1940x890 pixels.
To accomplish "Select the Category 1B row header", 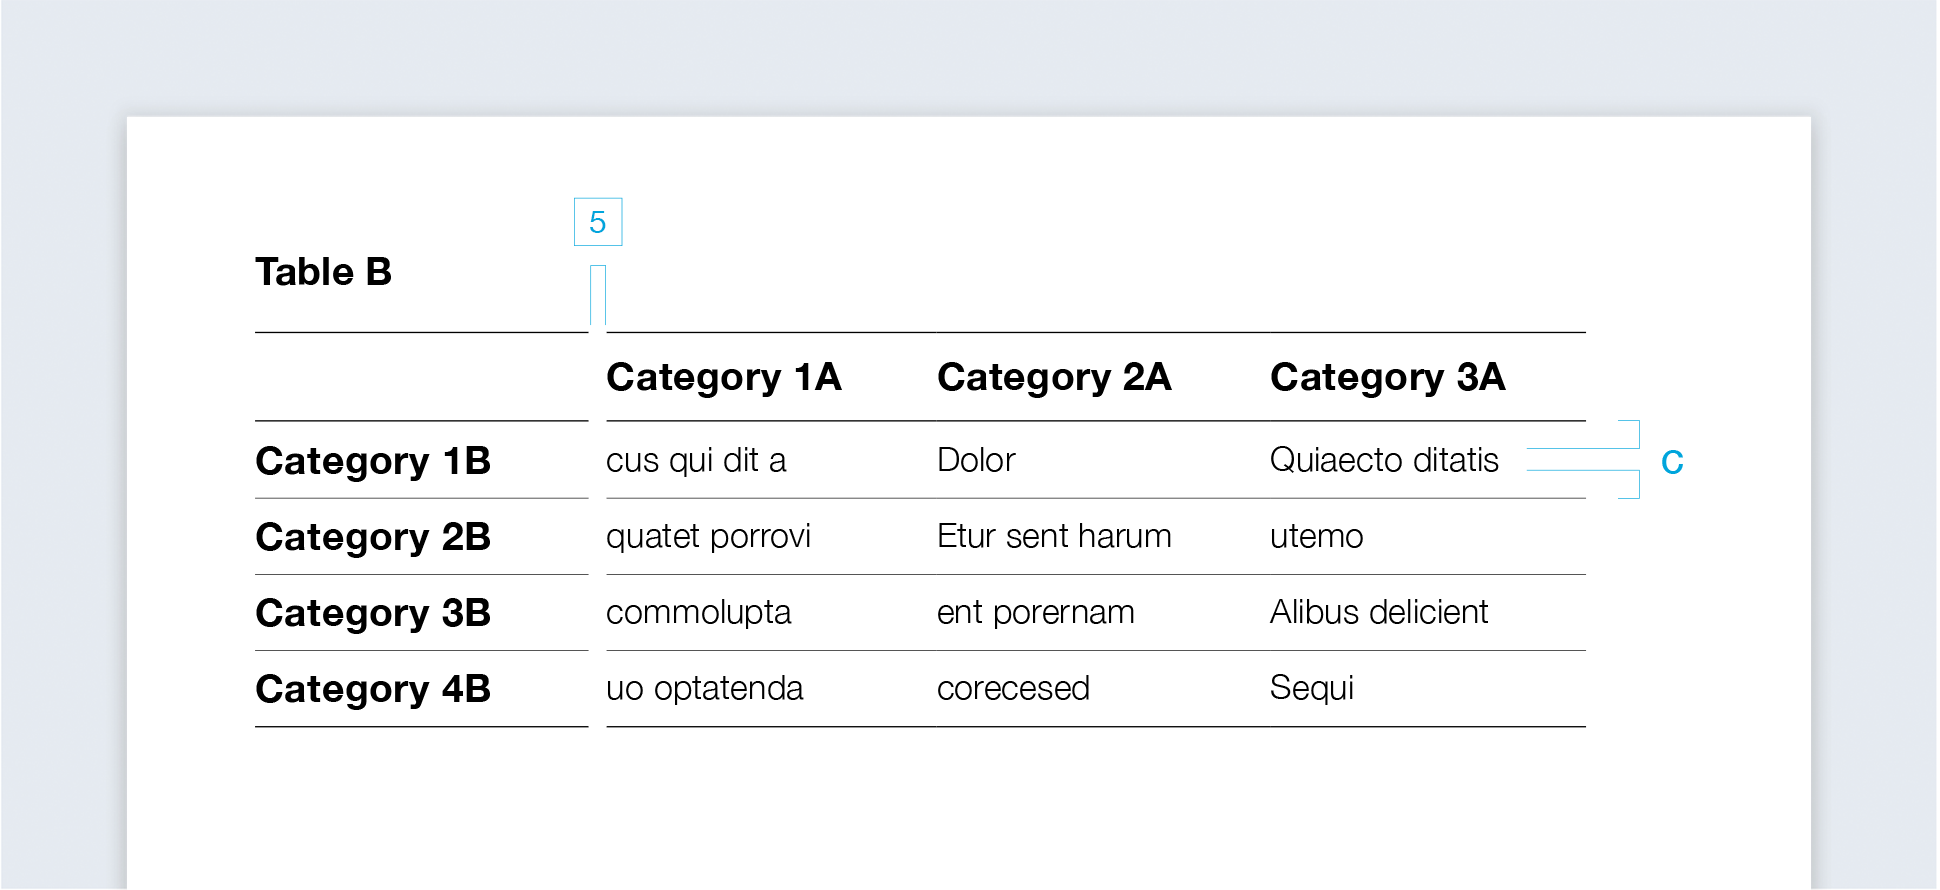I will pyautogui.click(x=373, y=461).
